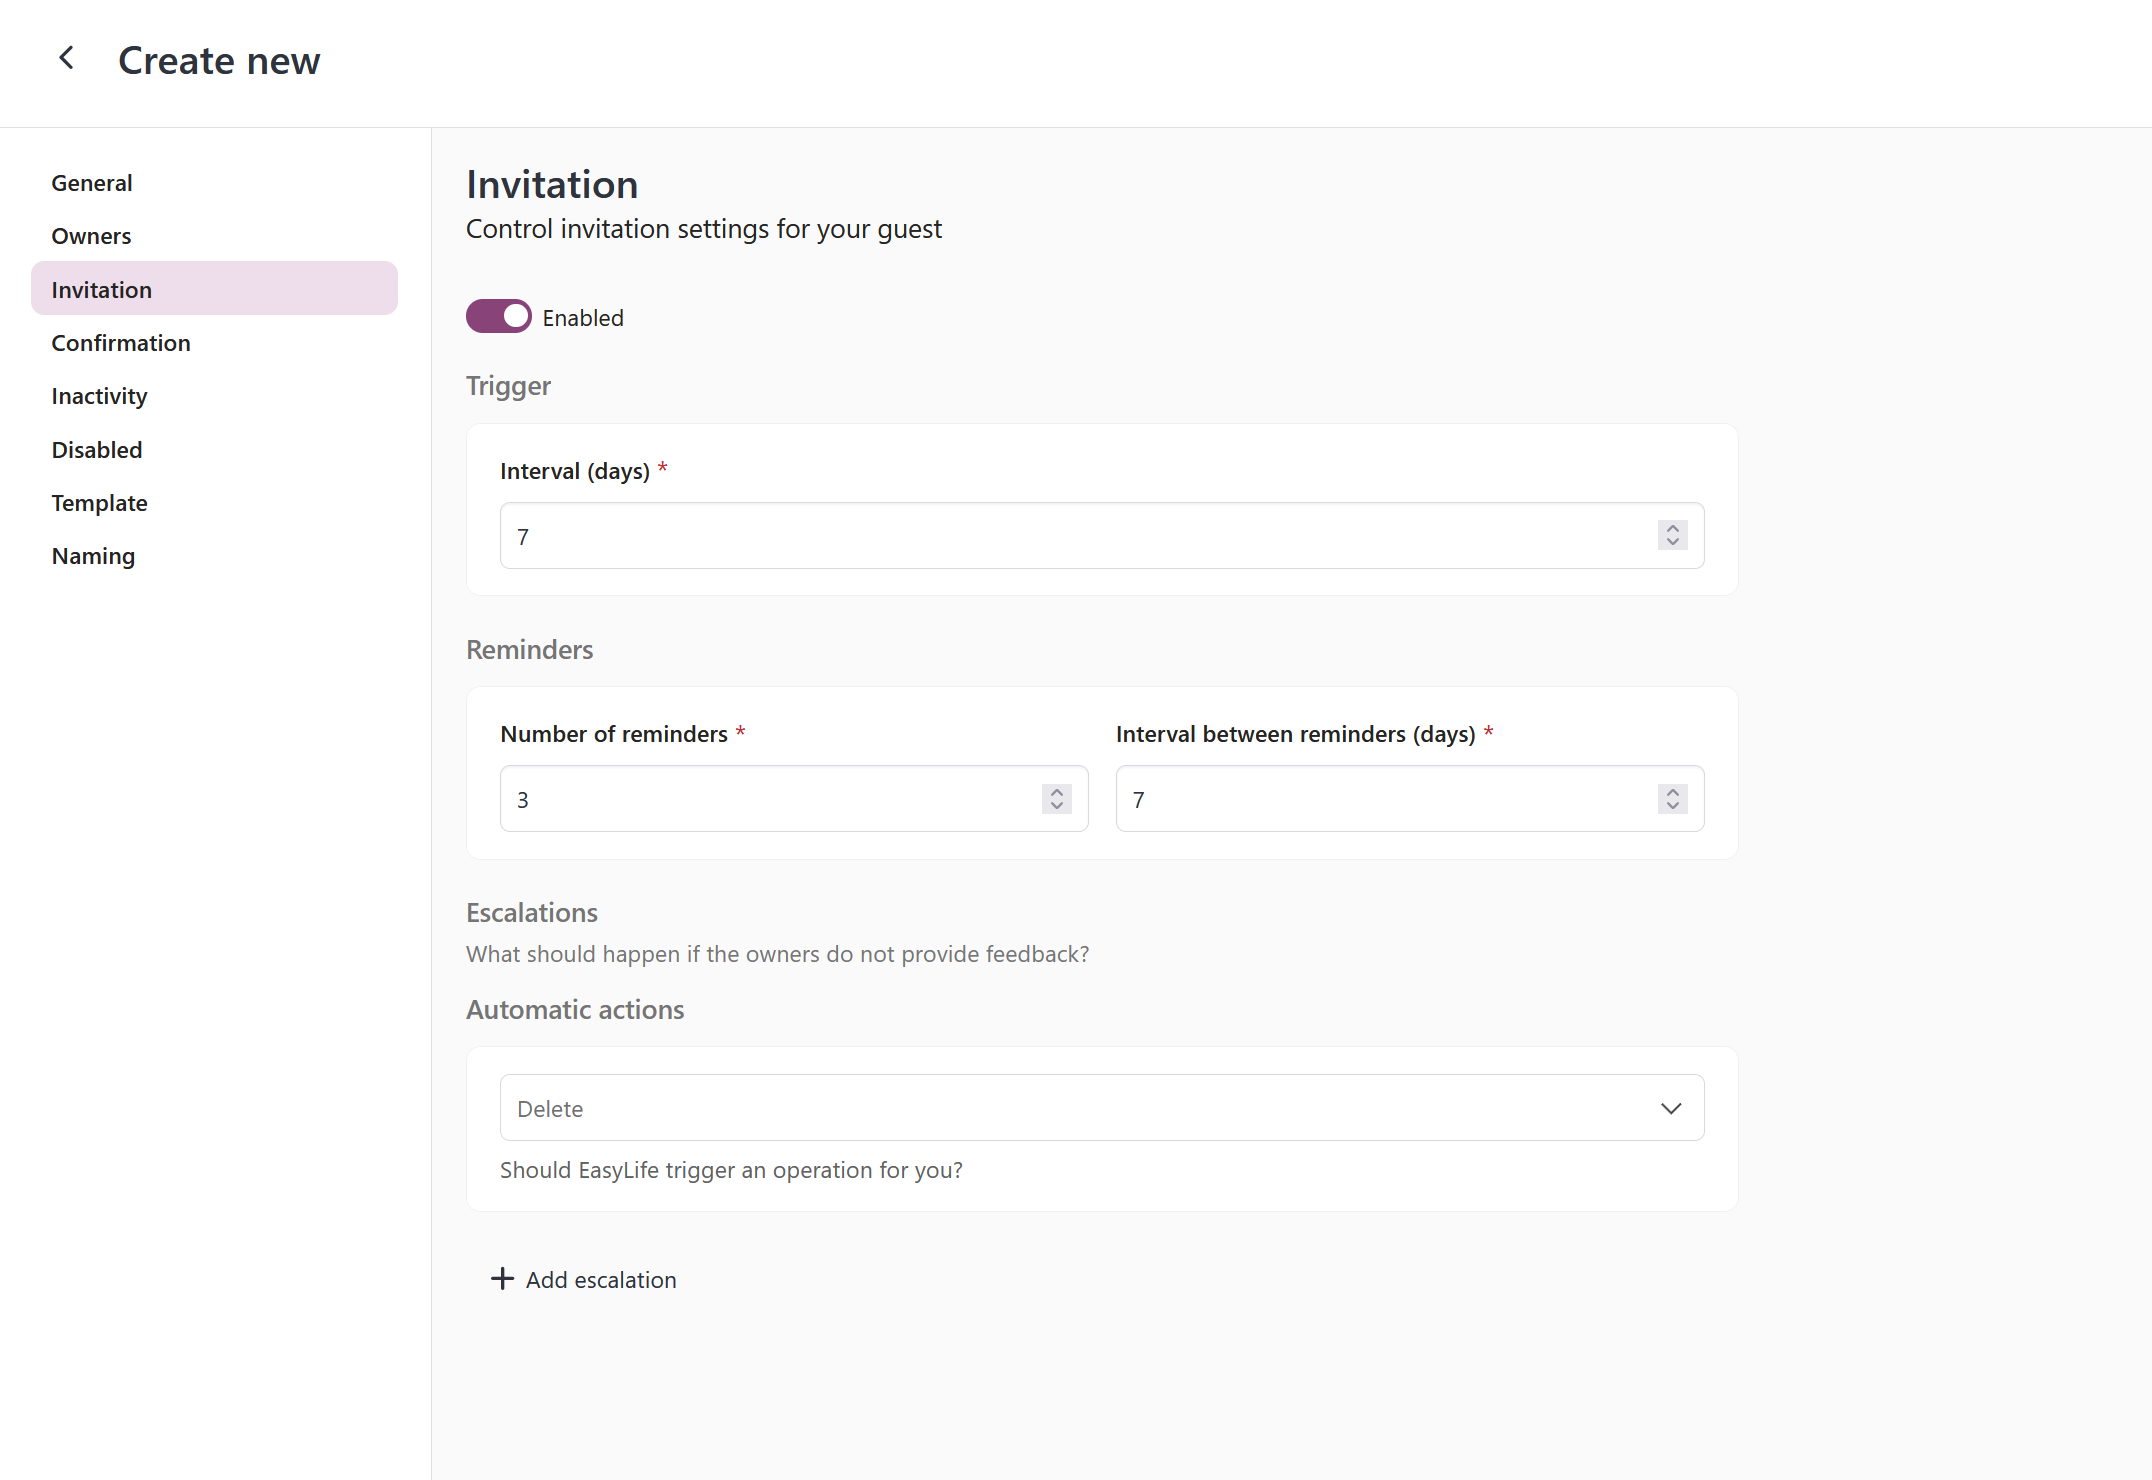Image resolution: width=2152 pixels, height=1480 pixels.
Task: Open the Inactivity settings page
Action: click(99, 395)
